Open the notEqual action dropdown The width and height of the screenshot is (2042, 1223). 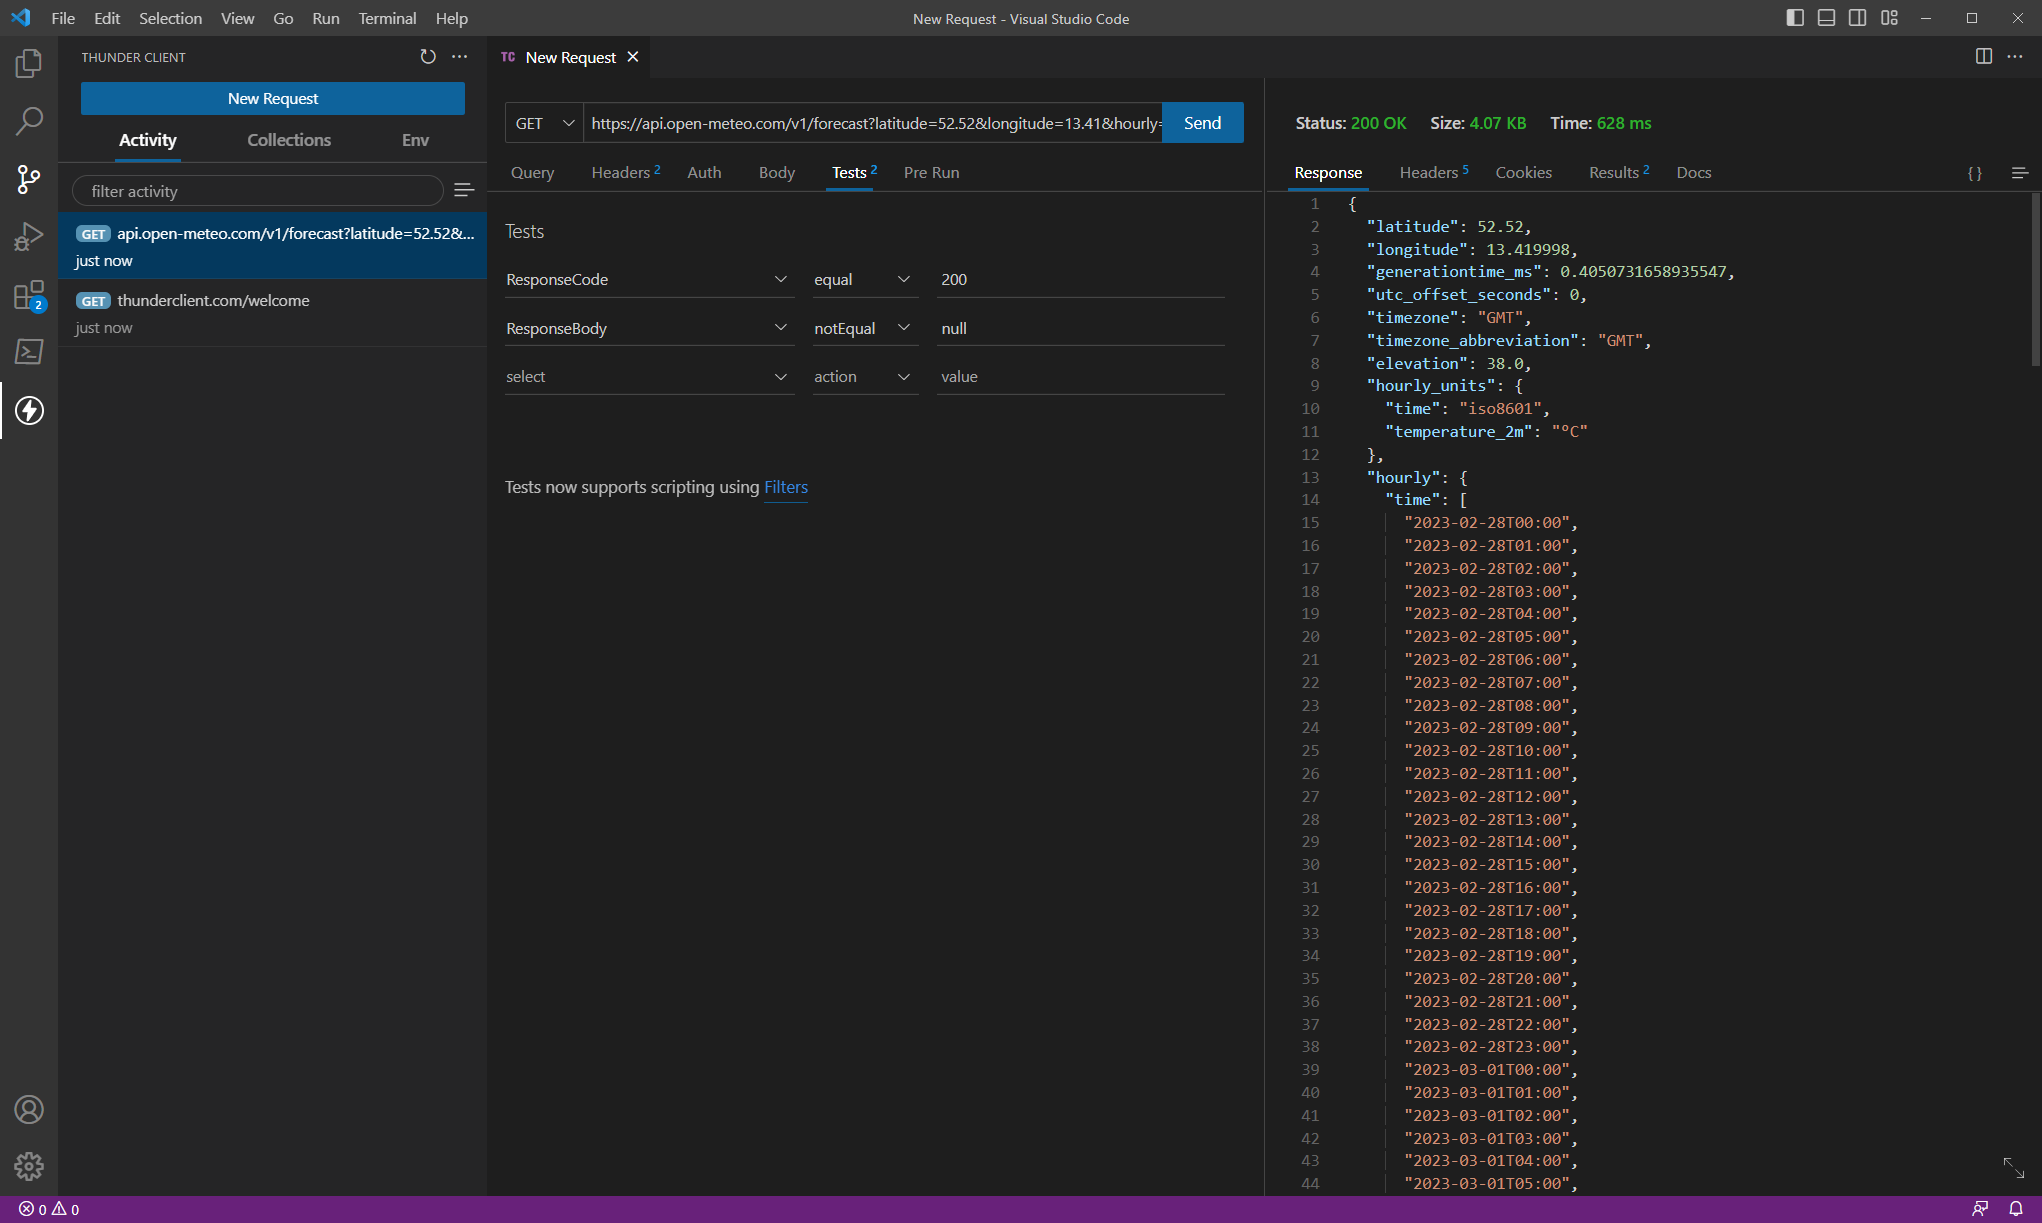(x=863, y=328)
